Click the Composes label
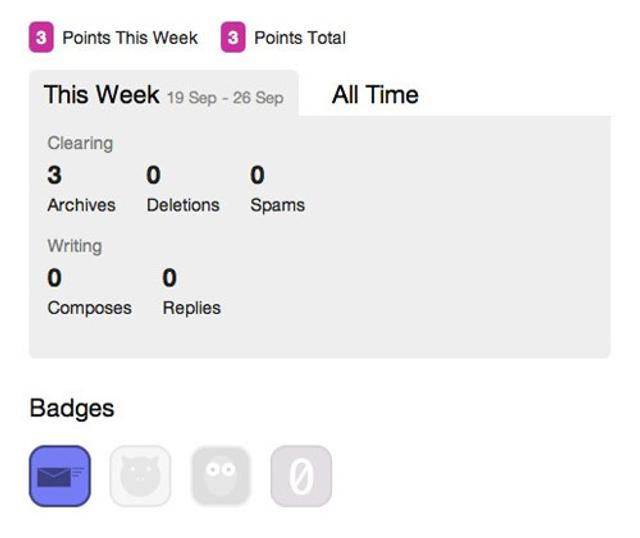The width and height of the screenshot is (640, 538). click(x=89, y=308)
